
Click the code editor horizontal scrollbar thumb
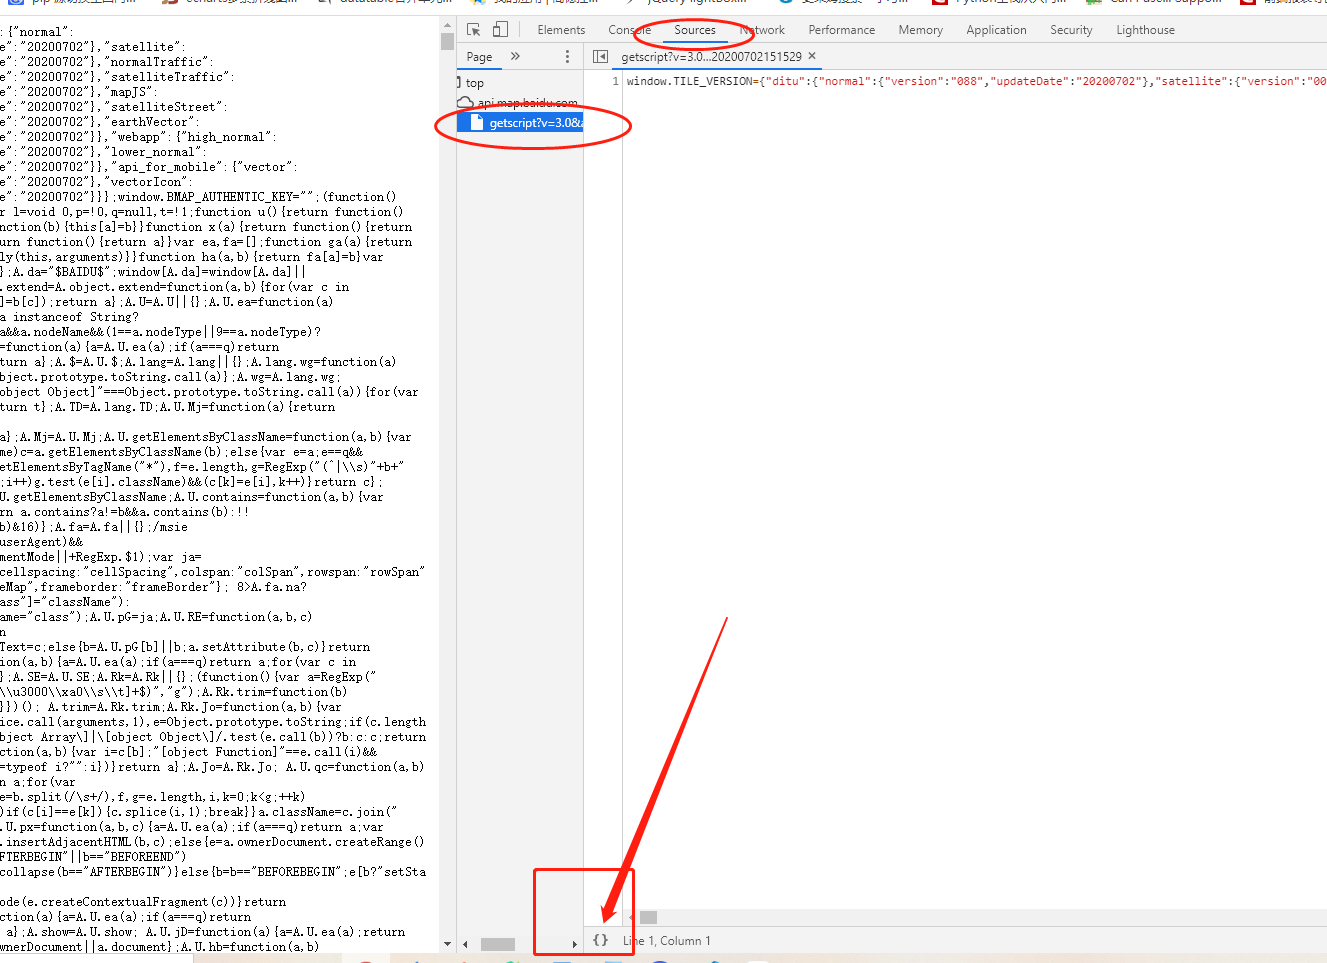tap(648, 917)
